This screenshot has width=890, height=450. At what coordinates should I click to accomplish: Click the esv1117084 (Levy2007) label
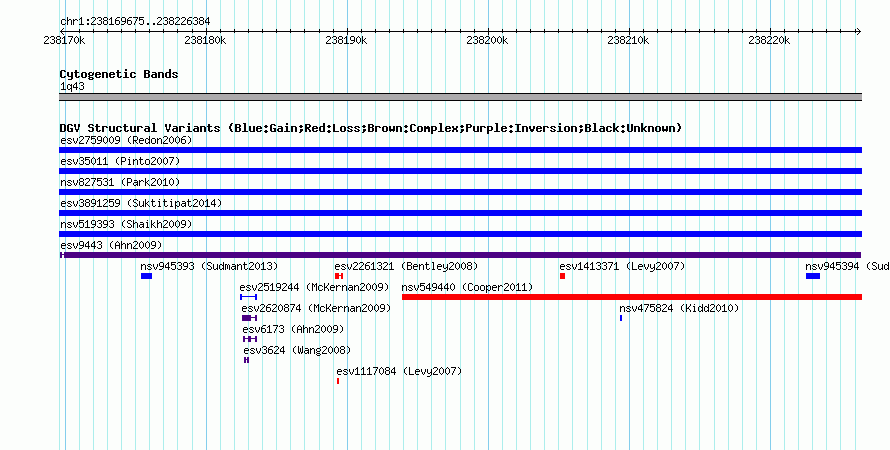click(400, 371)
